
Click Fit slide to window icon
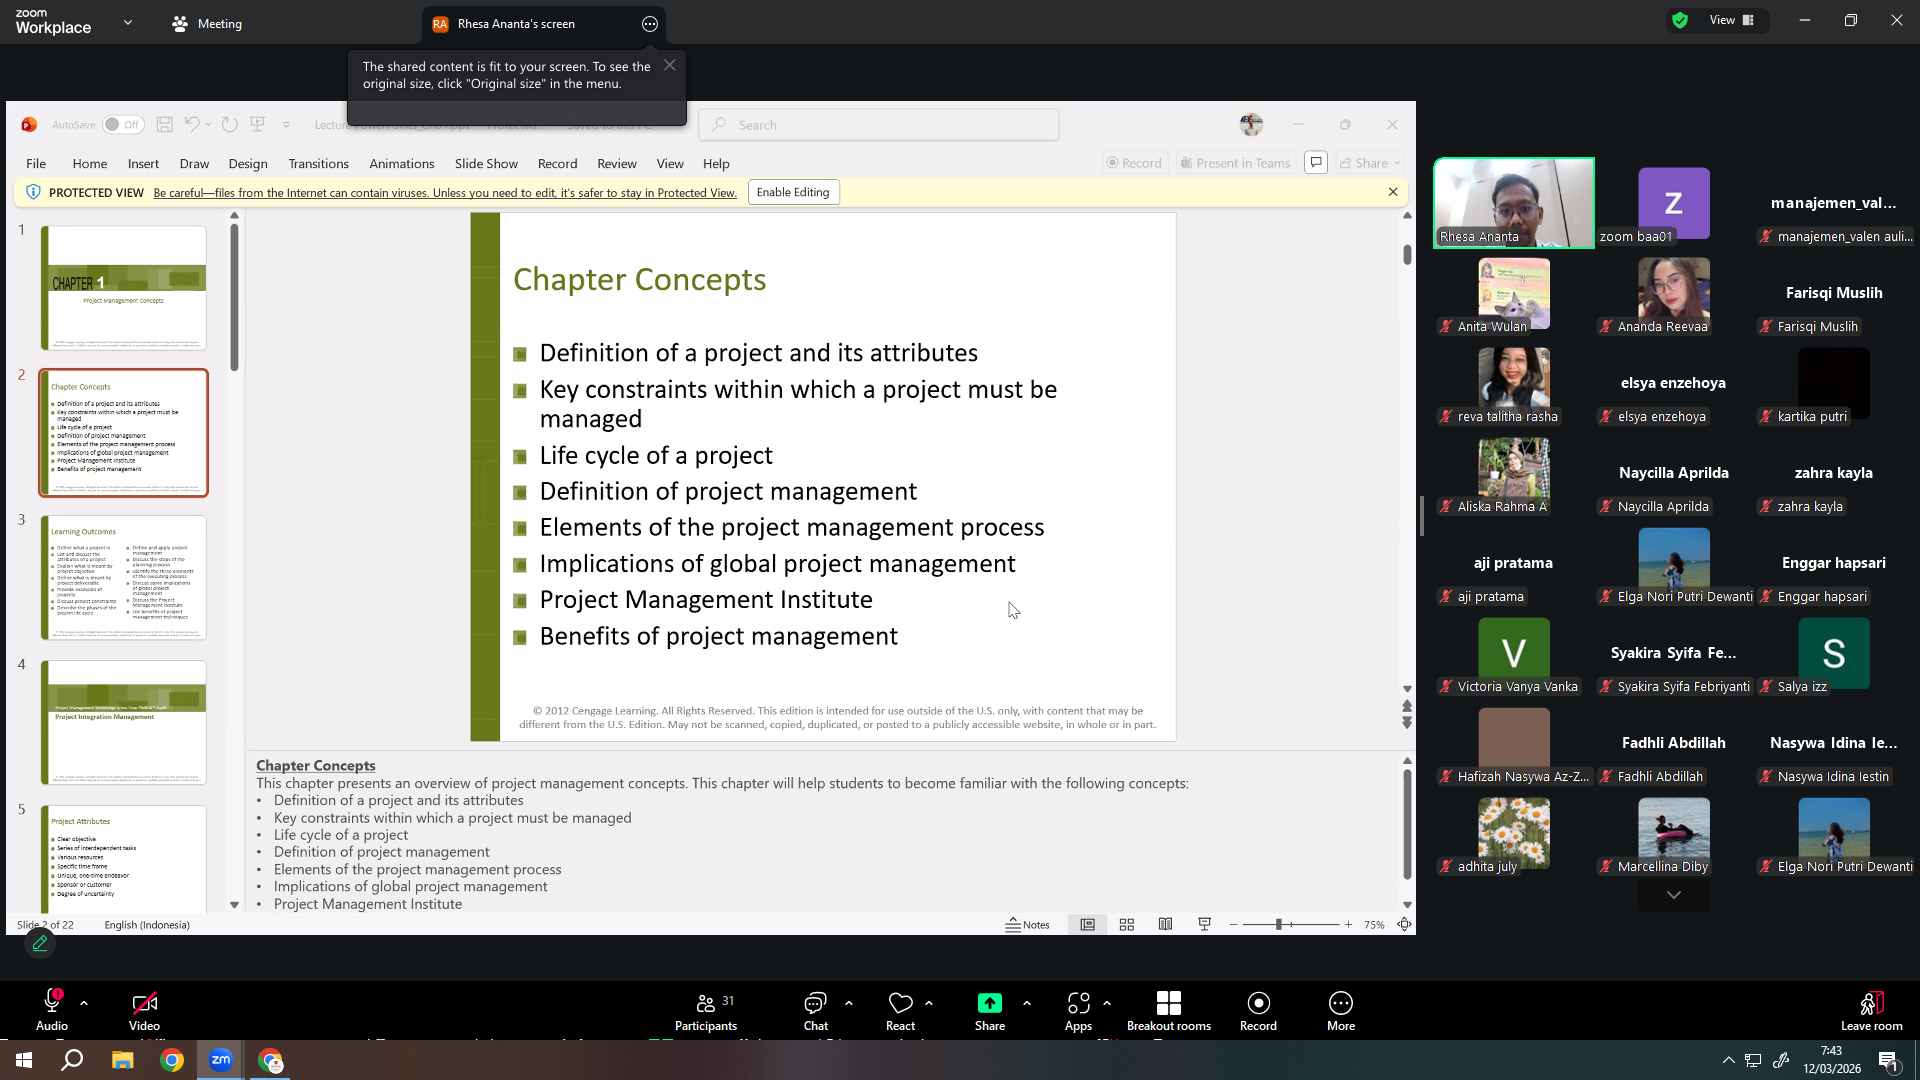[1404, 925]
